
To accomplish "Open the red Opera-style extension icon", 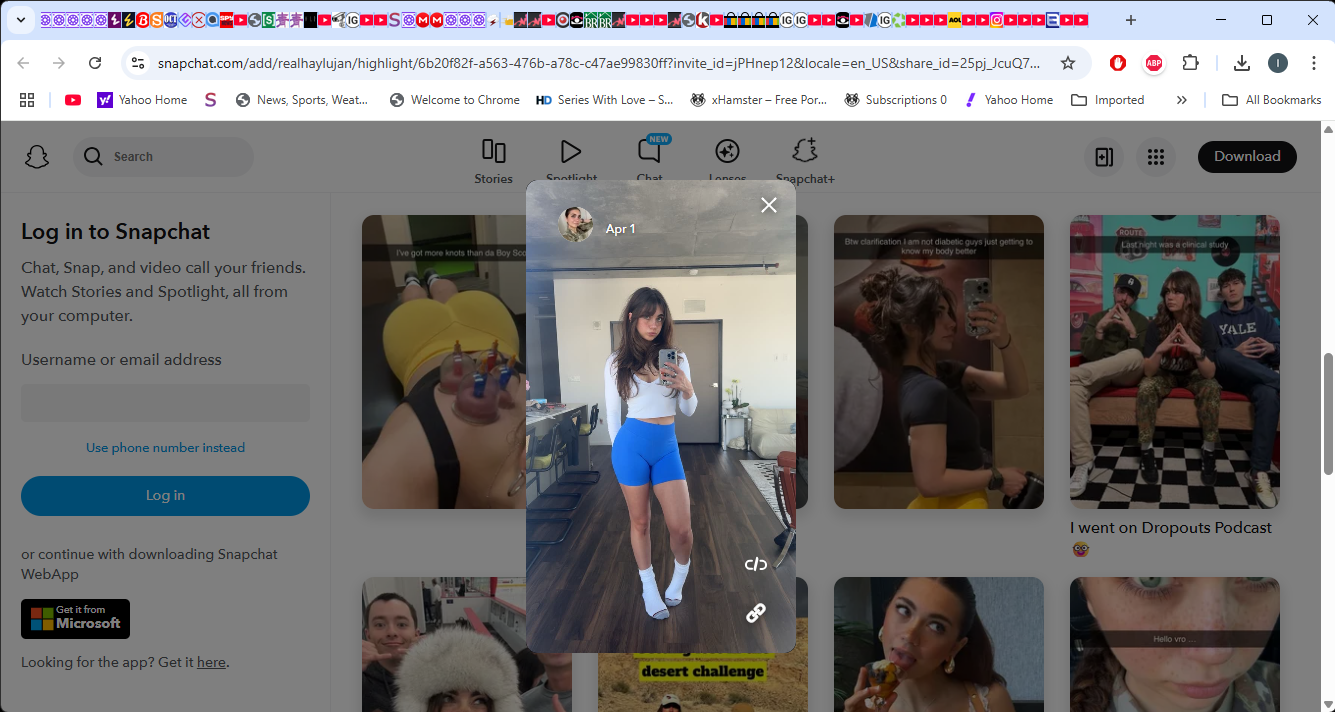I will tap(1118, 63).
